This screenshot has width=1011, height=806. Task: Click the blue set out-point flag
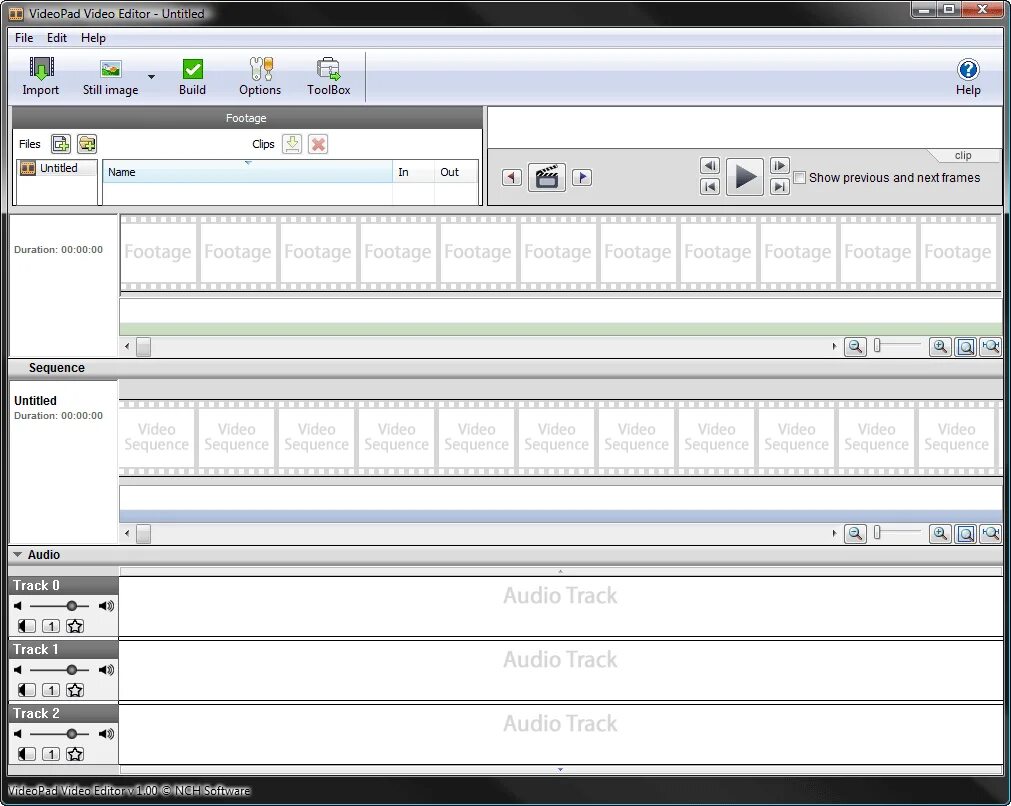582,177
